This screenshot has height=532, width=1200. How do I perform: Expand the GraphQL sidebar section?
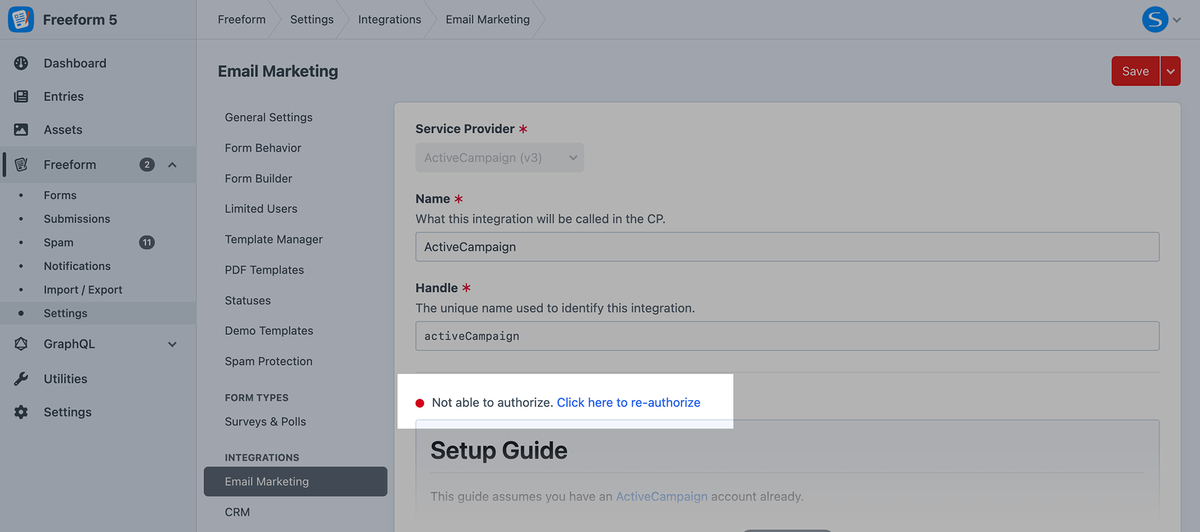pos(172,344)
